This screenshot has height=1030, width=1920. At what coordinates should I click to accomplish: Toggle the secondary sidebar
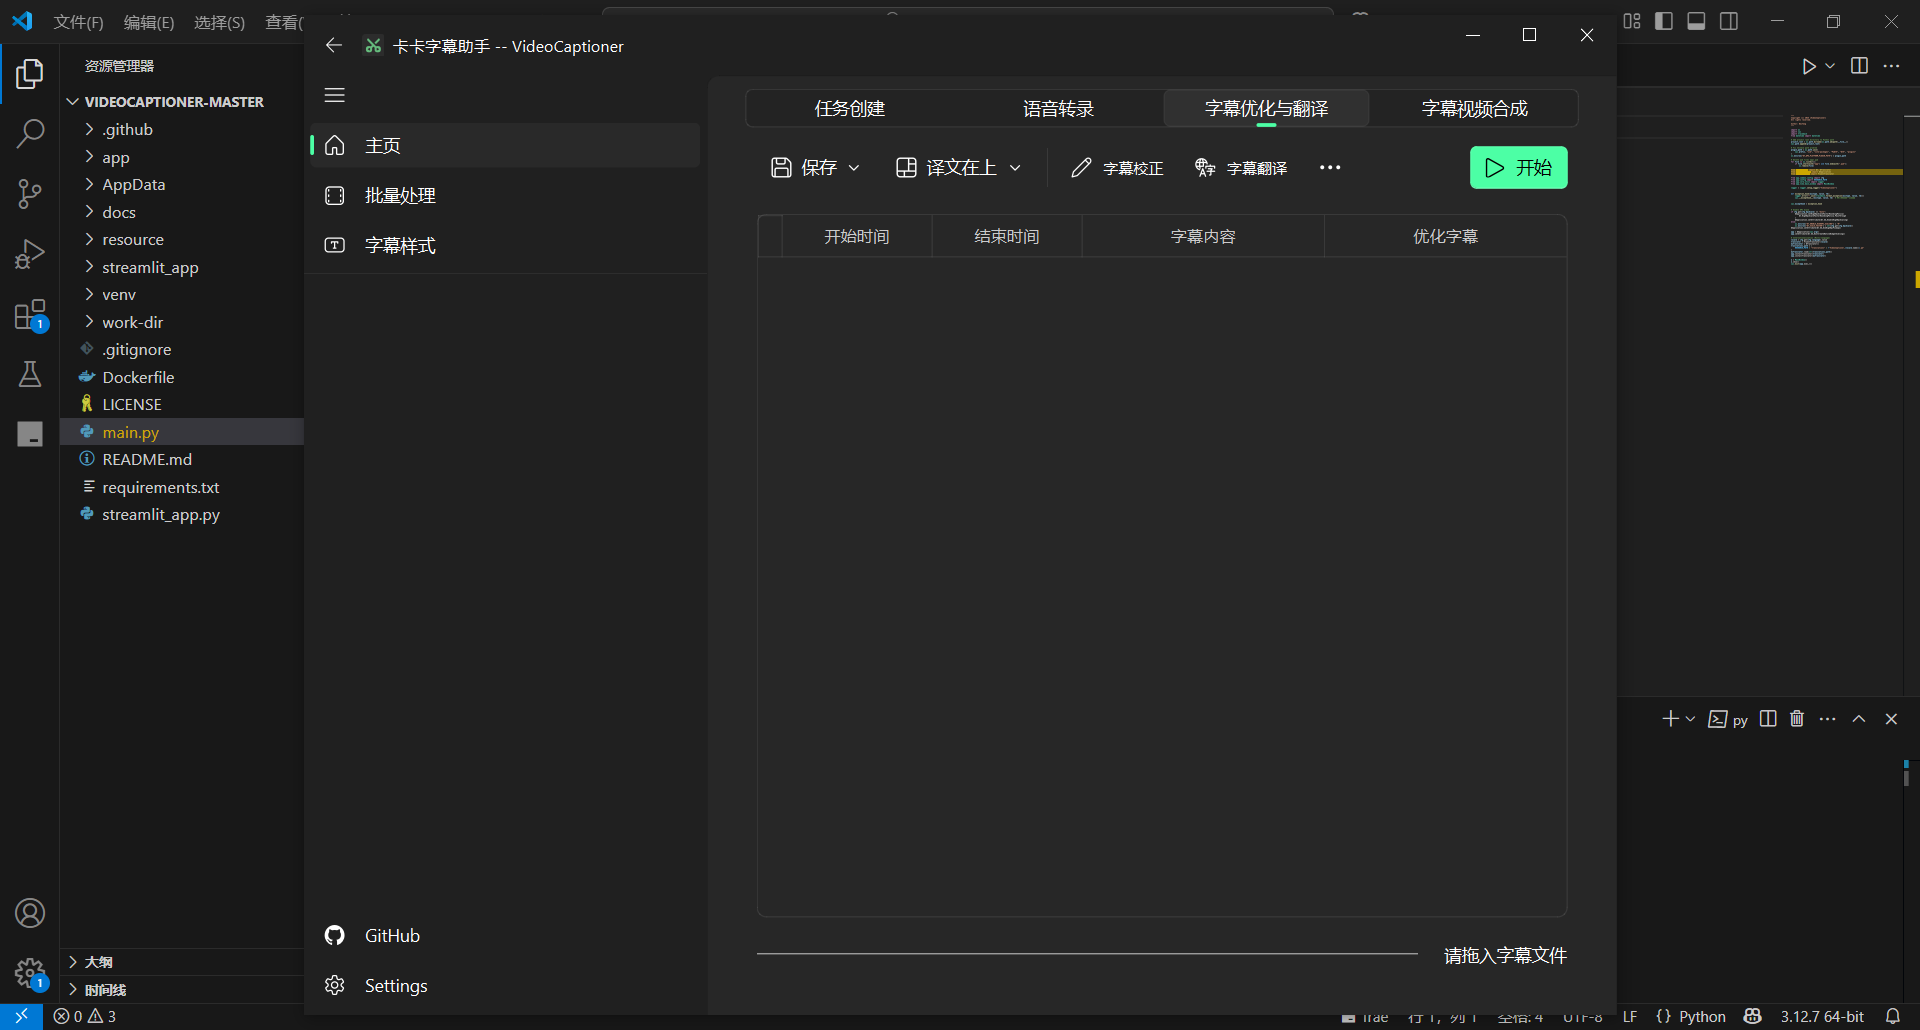tap(1729, 20)
